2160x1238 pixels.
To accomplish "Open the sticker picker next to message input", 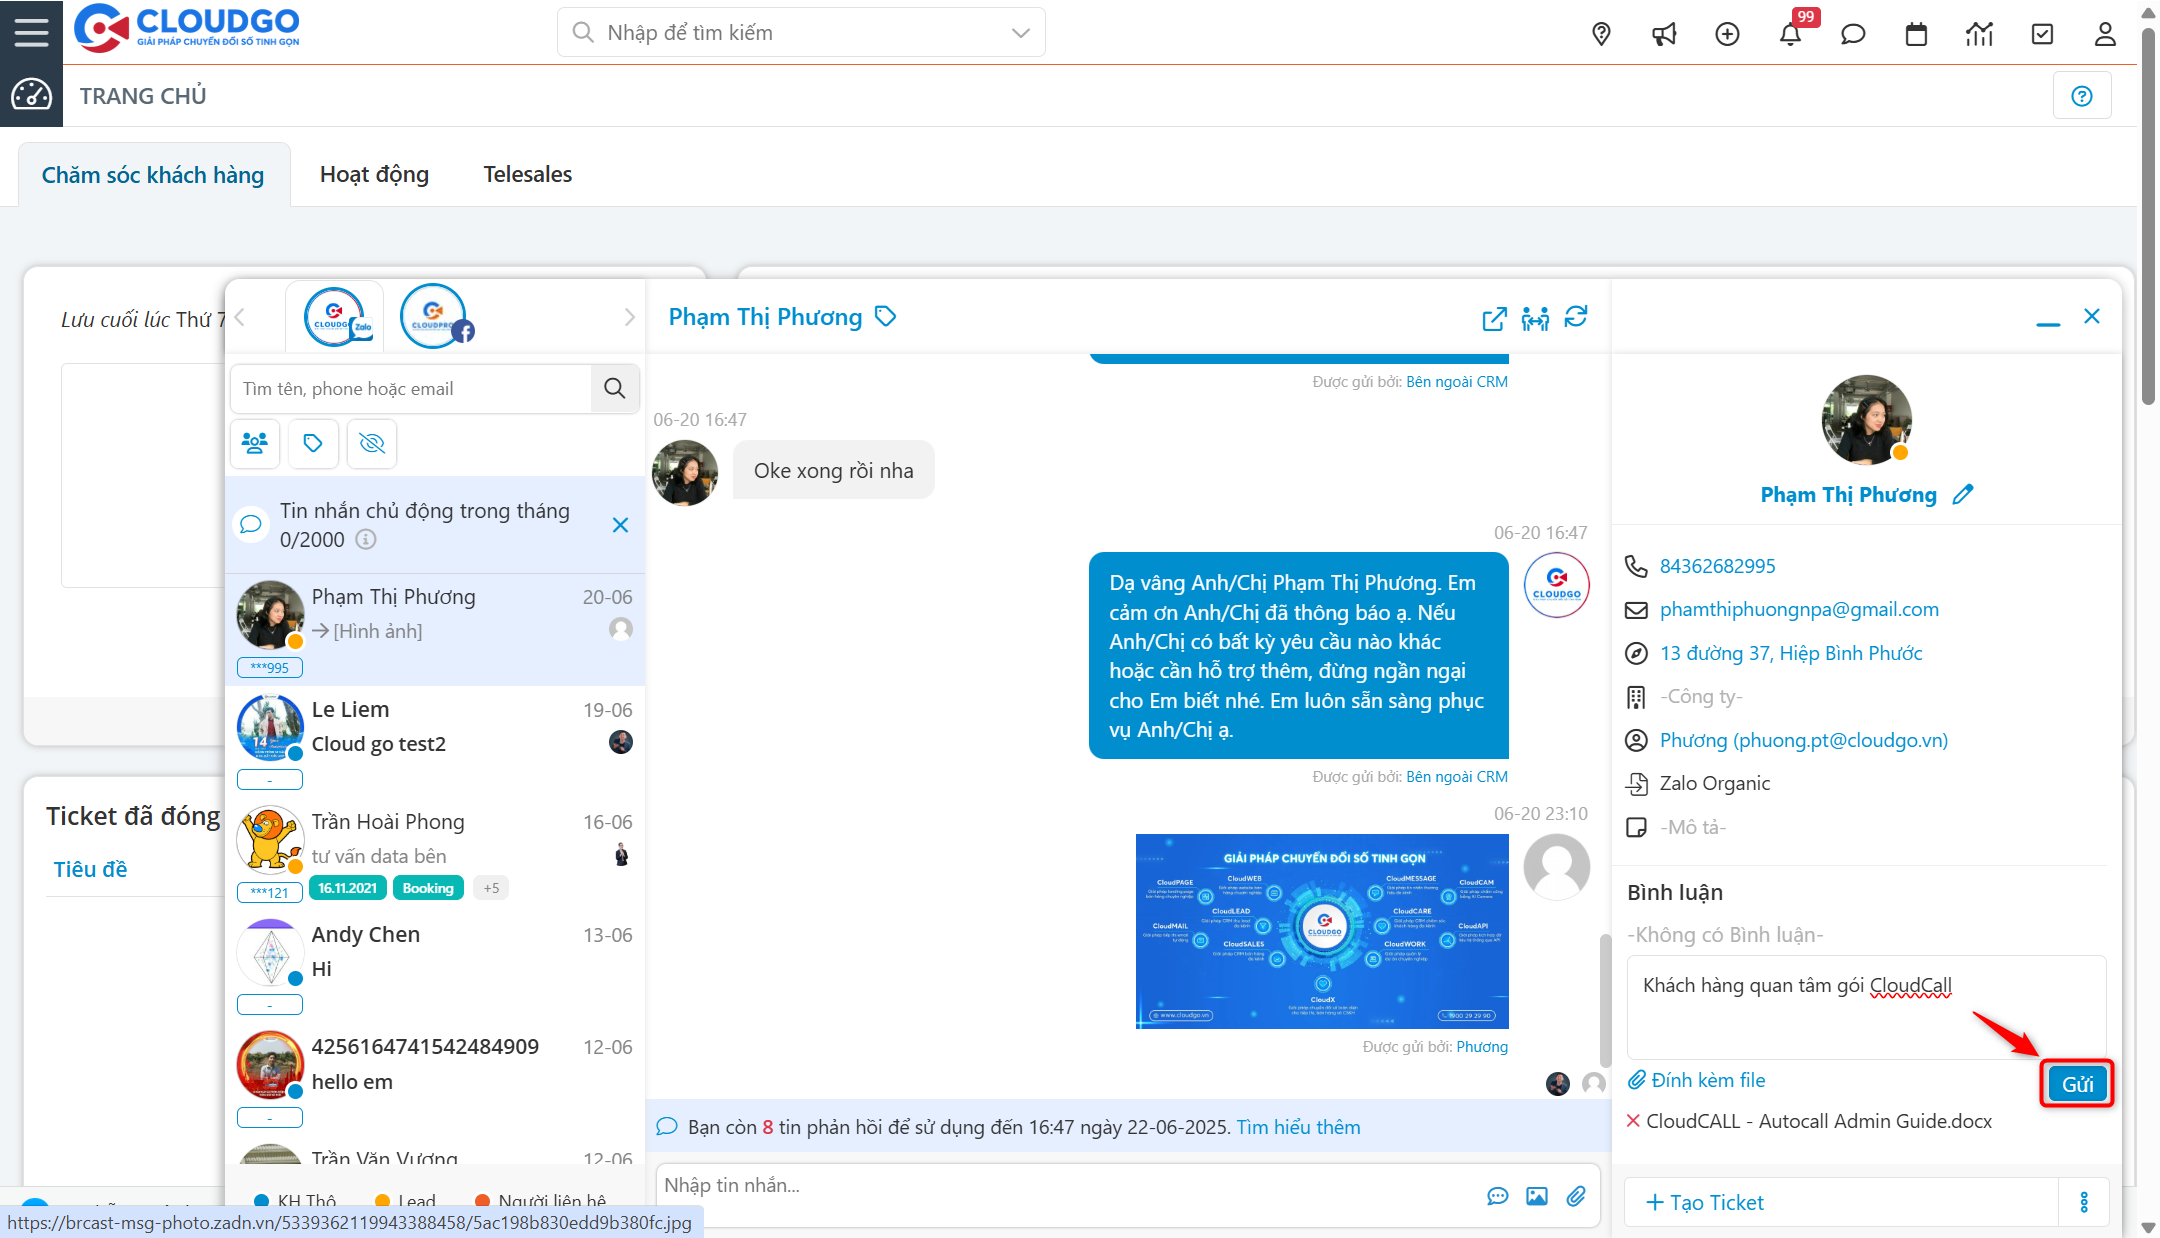I will (1497, 1196).
